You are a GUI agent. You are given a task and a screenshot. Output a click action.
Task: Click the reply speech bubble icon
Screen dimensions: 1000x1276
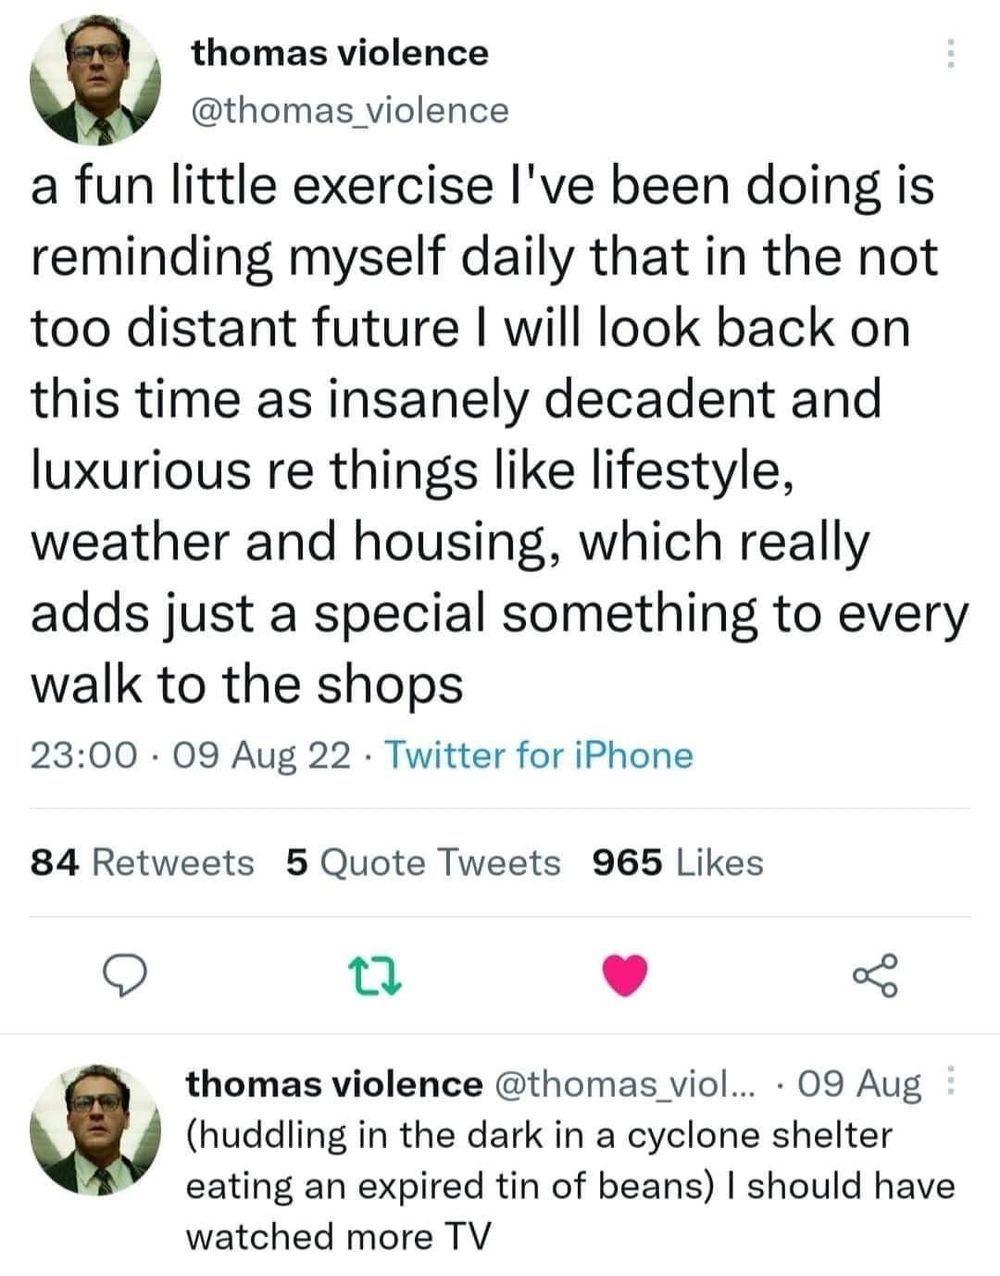coord(129,976)
